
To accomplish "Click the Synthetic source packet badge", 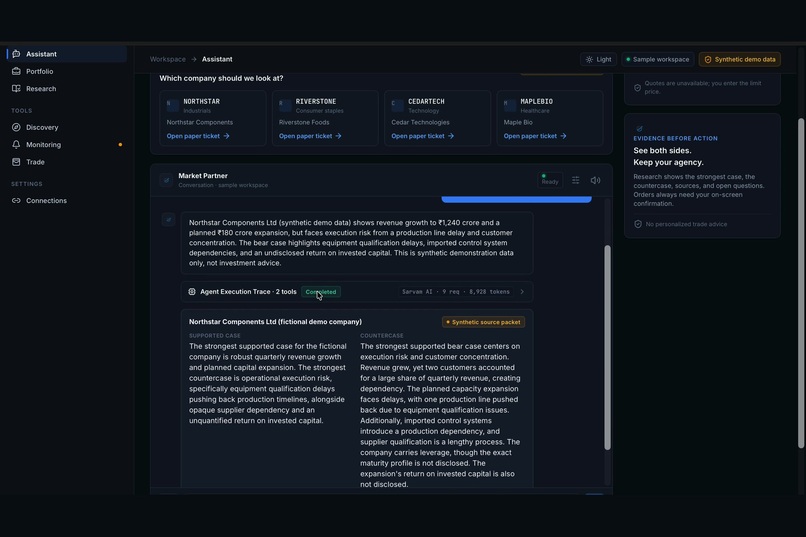I will coord(483,322).
